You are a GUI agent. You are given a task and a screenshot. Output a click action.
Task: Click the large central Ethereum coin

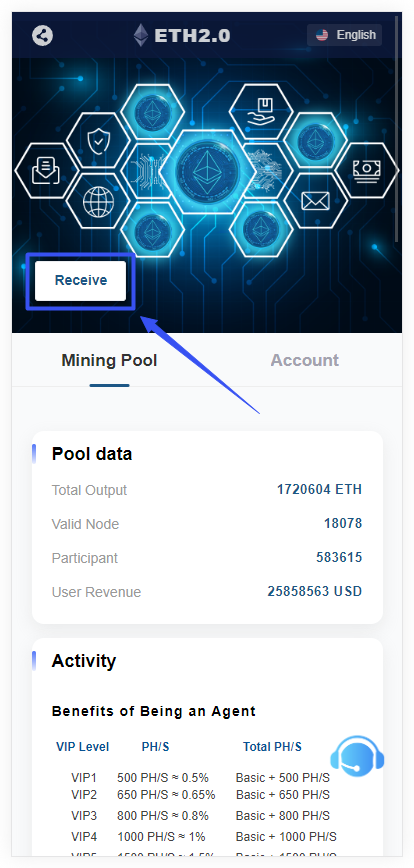point(208,170)
